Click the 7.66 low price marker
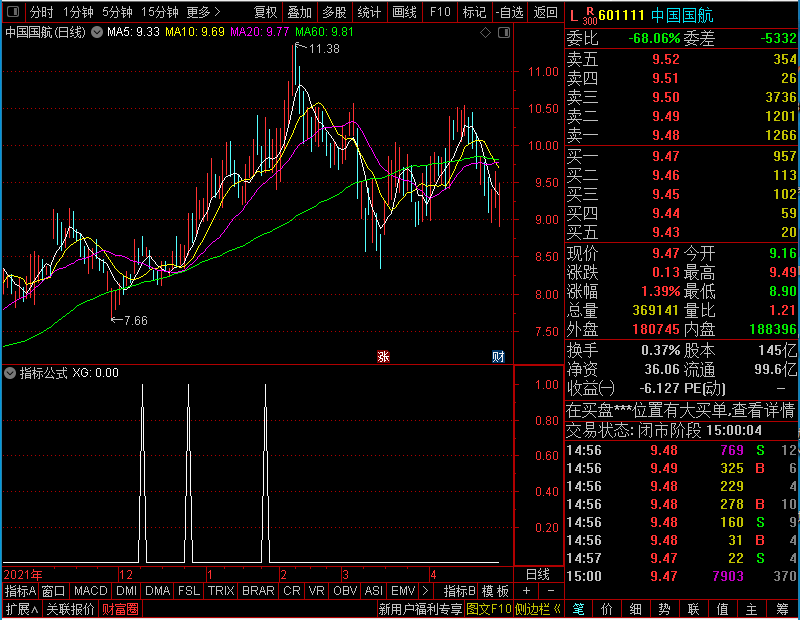This screenshot has height=620, width=800. [x=136, y=321]
